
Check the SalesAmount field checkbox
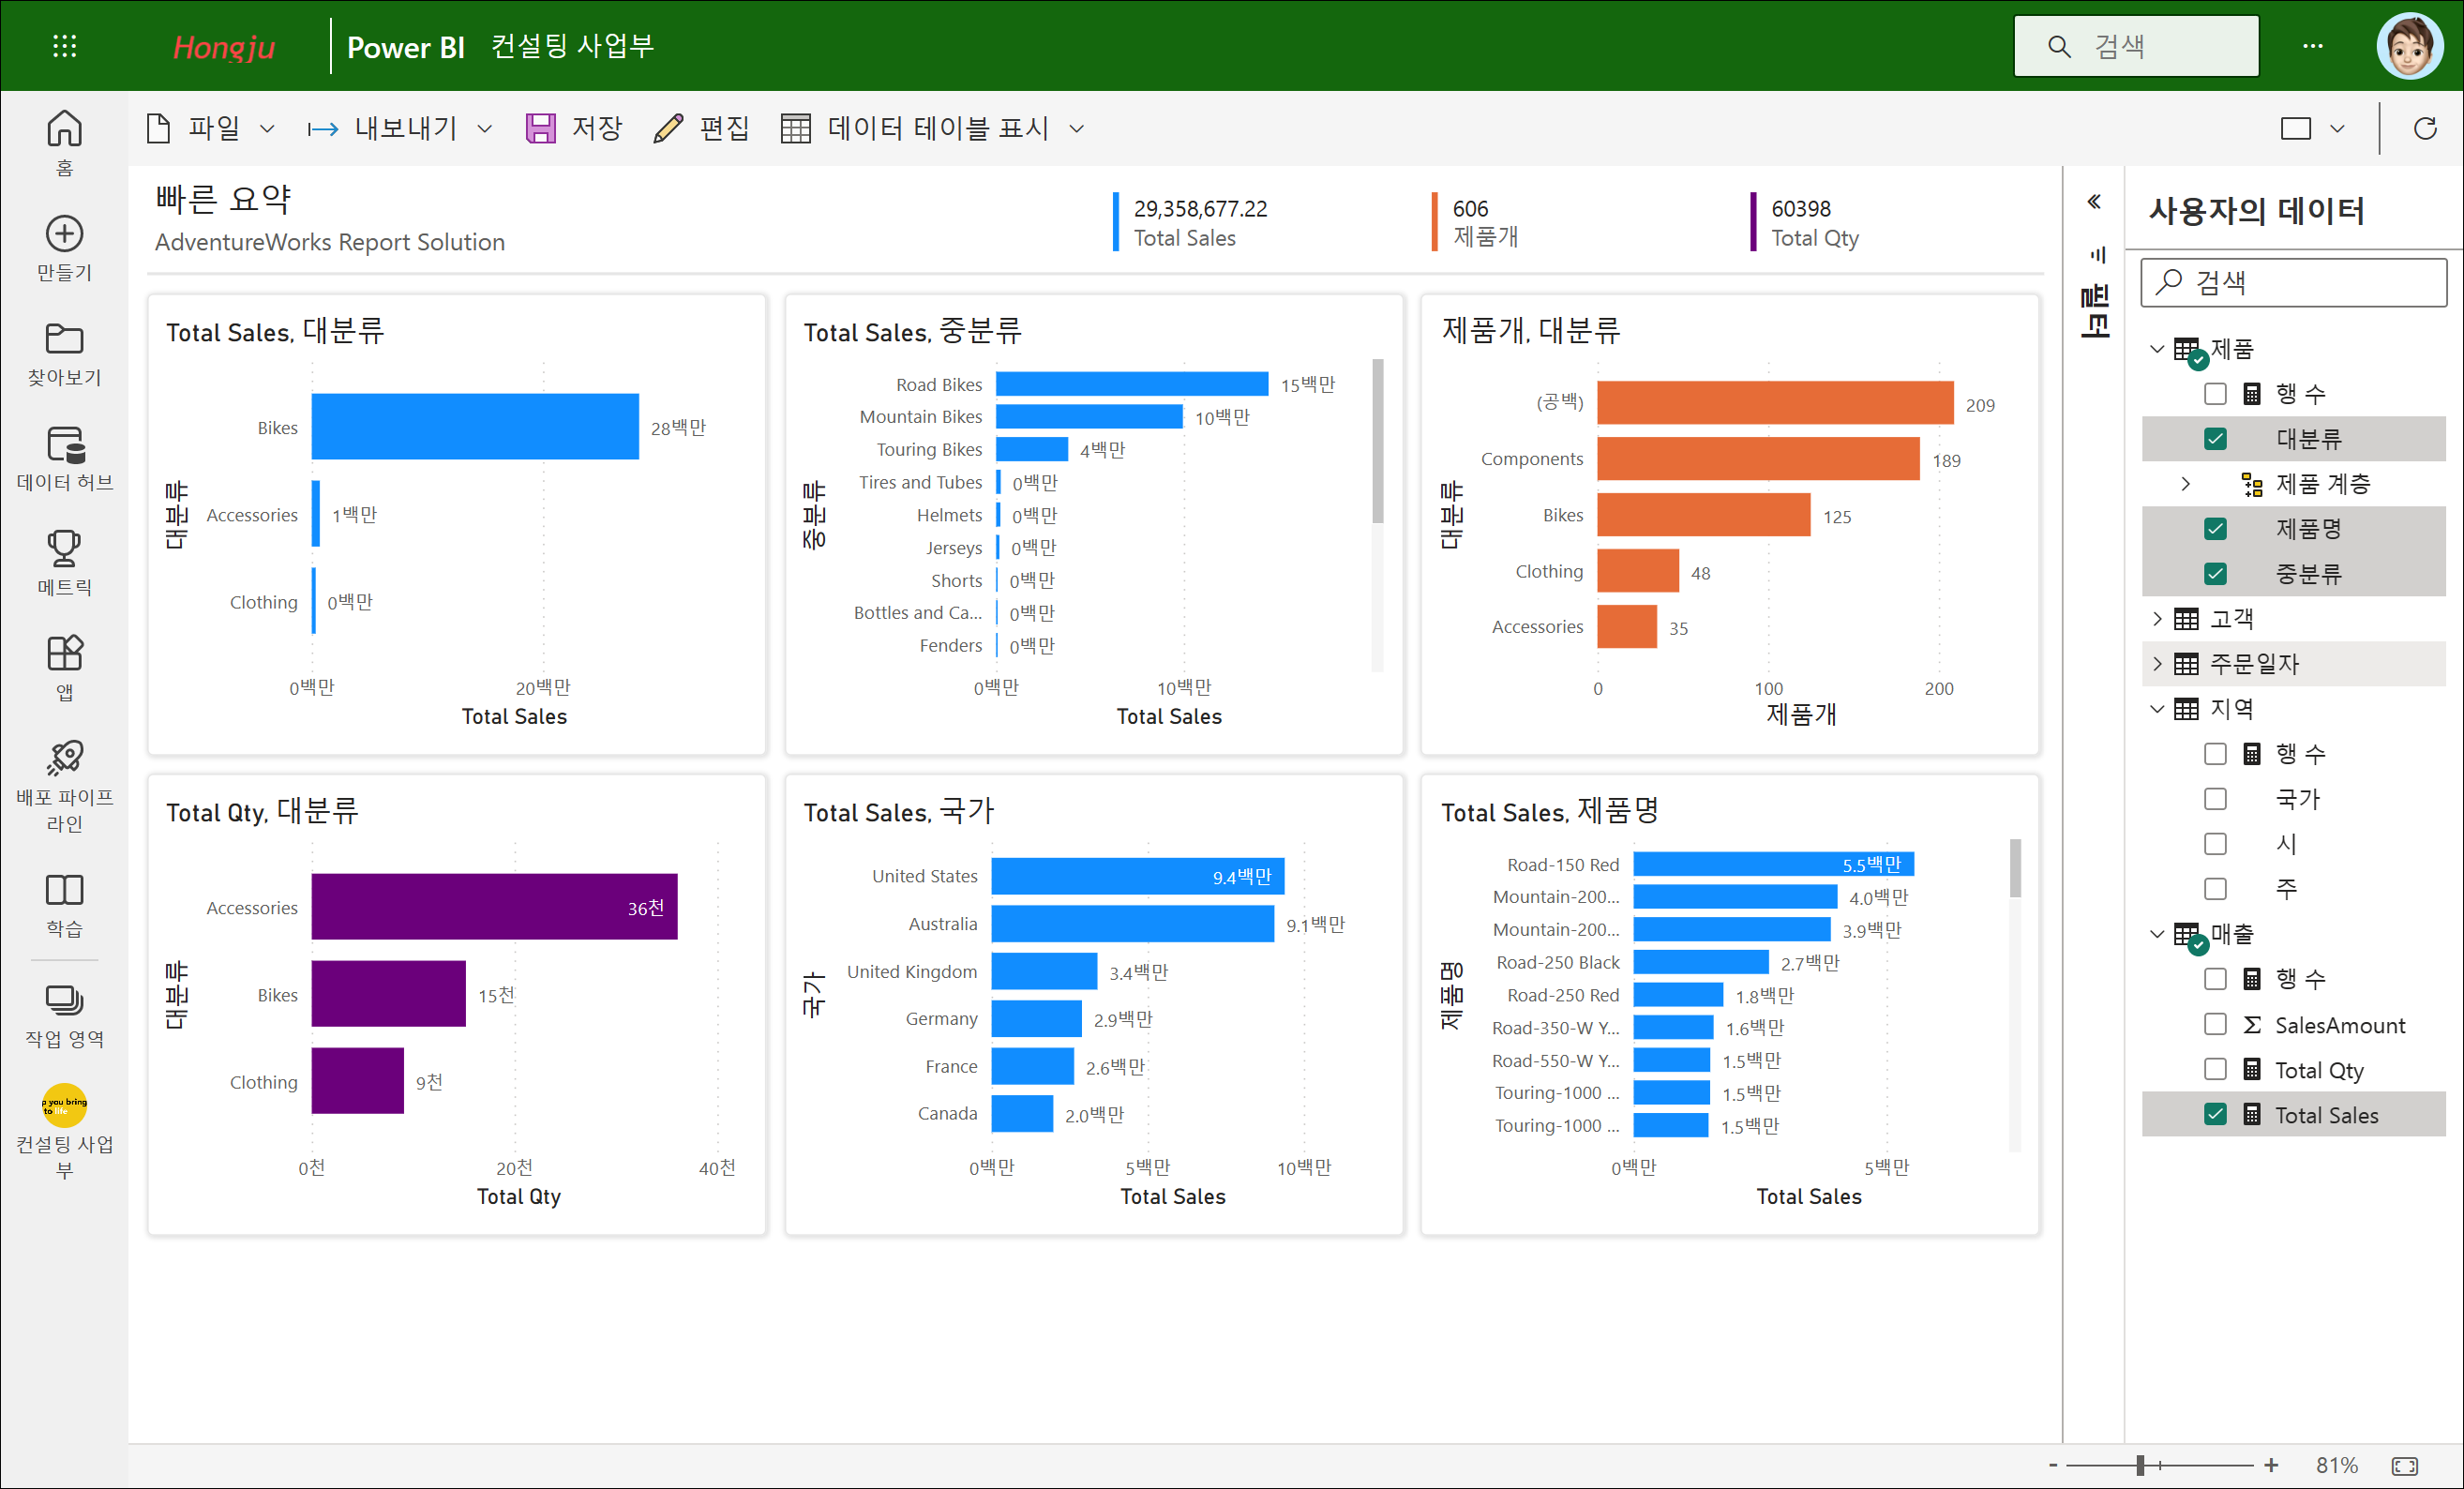click(x=2215, y=1024)
